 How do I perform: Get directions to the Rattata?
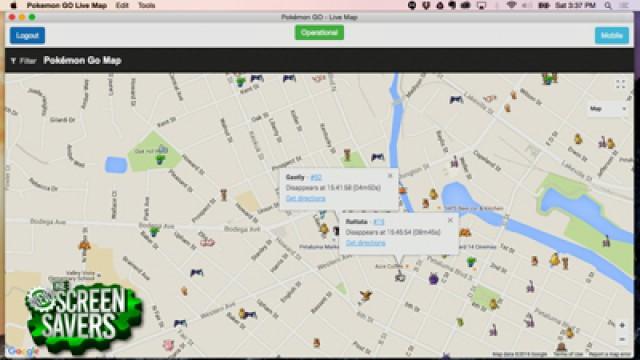pos(365,243)
